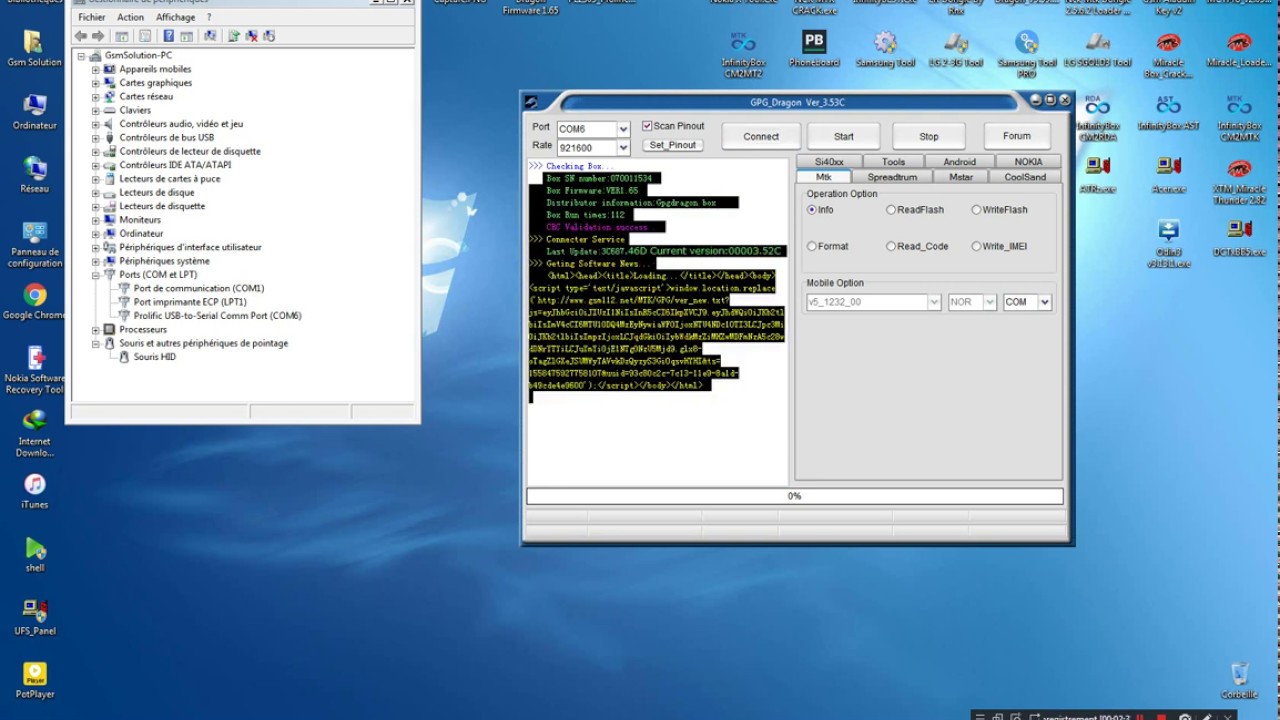Select the ReadFlash radio button
The width and height of the screenshot is (1280, 720).
[x=891, y=210]
